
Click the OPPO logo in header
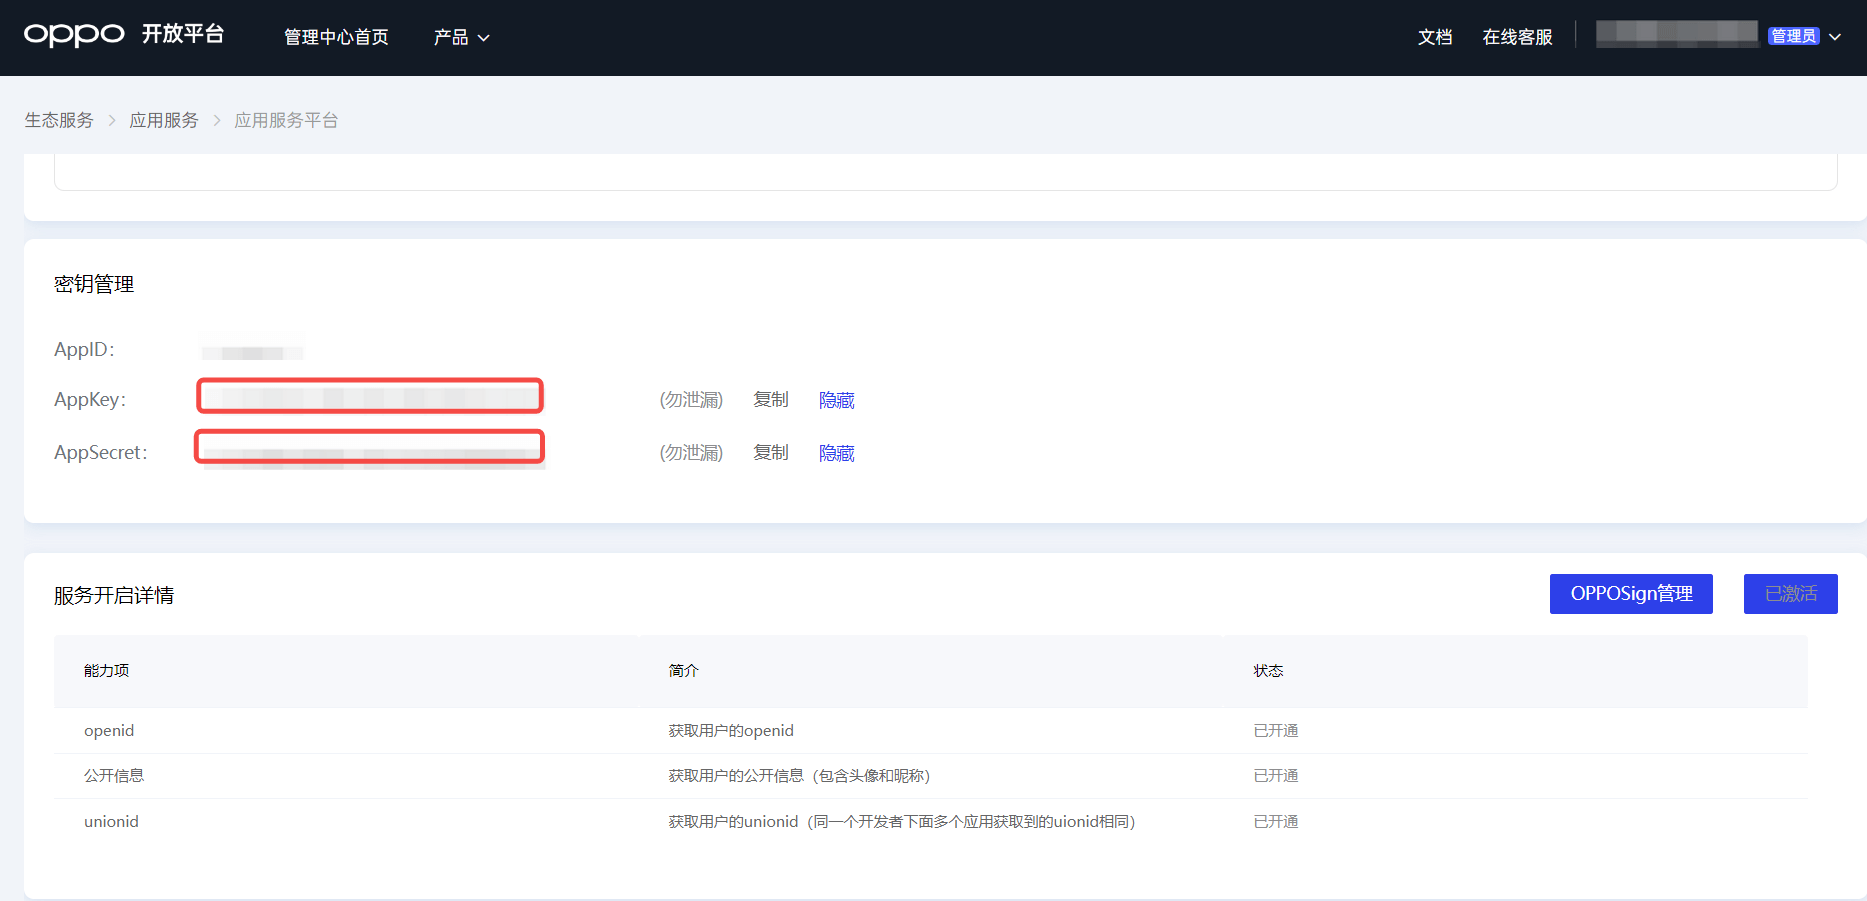click(74, 35)
